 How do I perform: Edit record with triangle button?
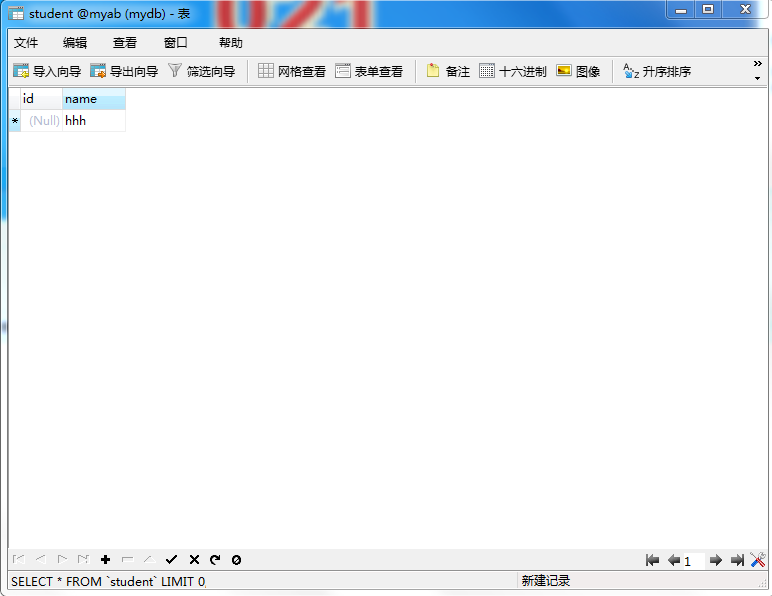[150, 560]
